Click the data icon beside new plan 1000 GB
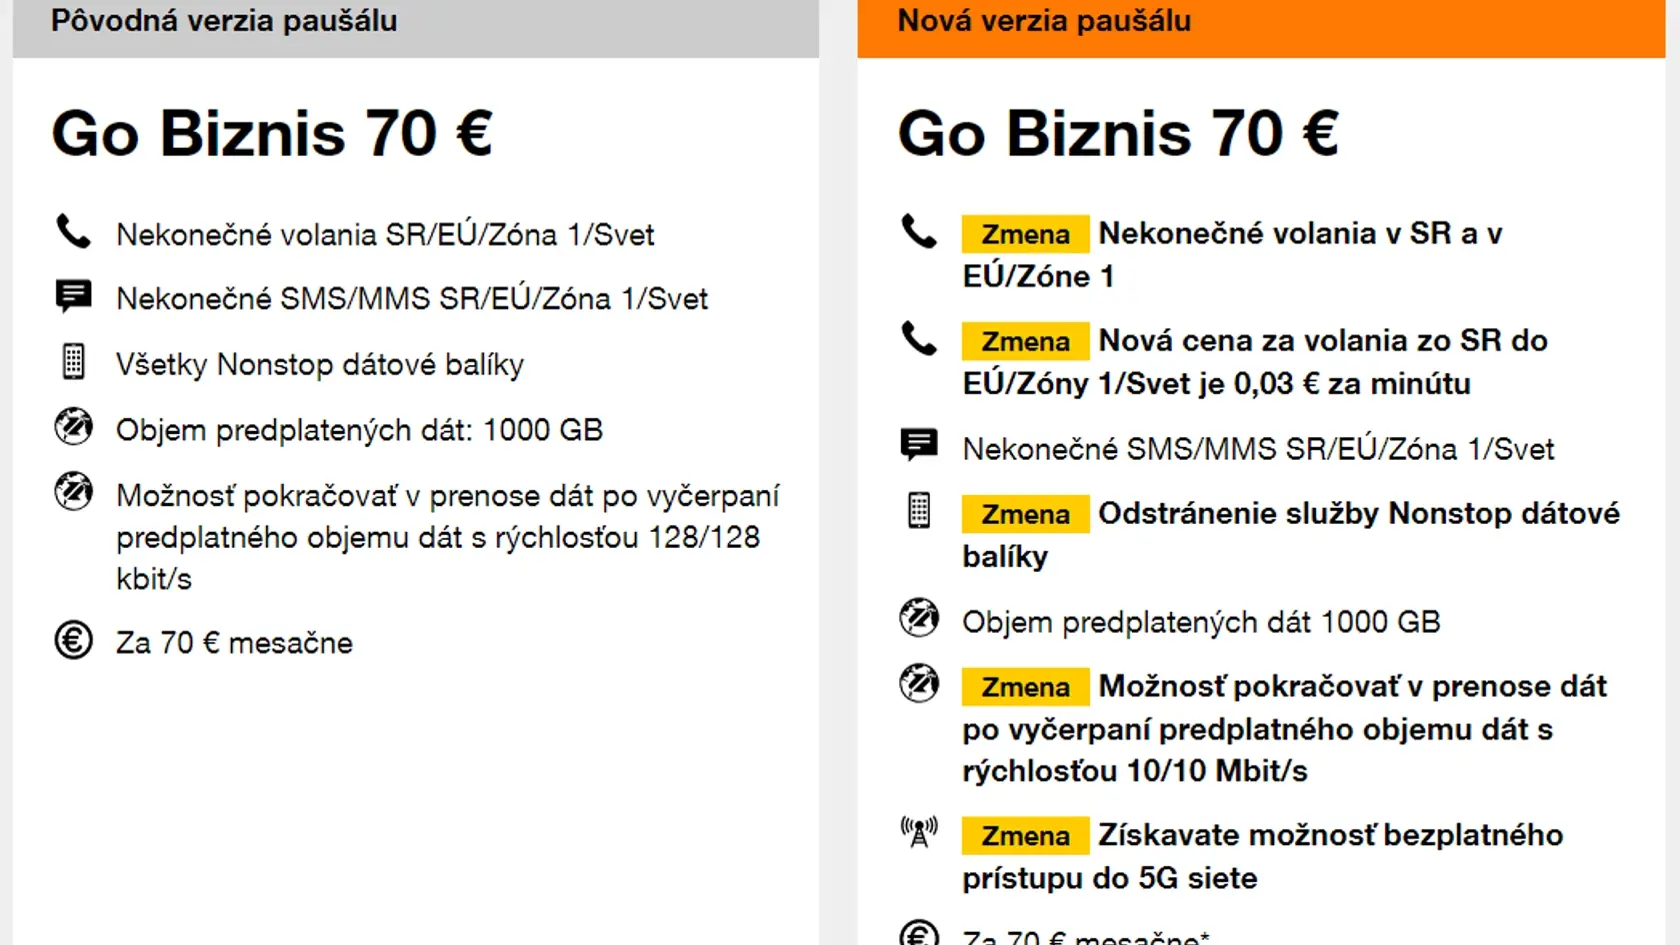 pyautogui.click(x=919, y=618)
